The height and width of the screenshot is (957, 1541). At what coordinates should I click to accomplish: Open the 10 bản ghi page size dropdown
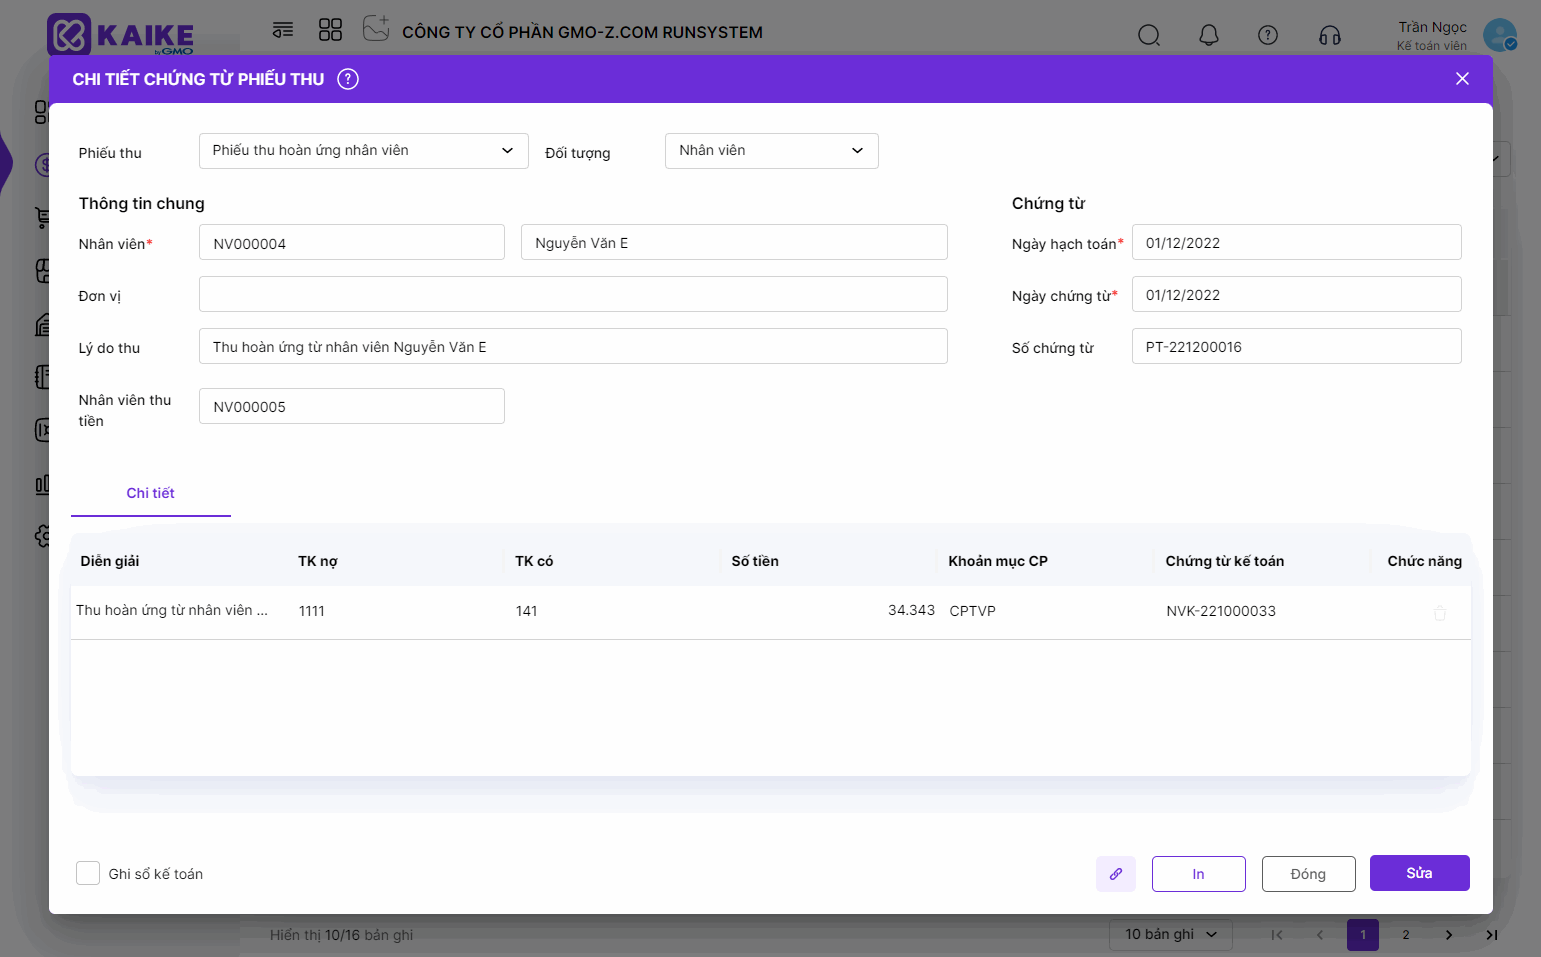coord(1171,934)
